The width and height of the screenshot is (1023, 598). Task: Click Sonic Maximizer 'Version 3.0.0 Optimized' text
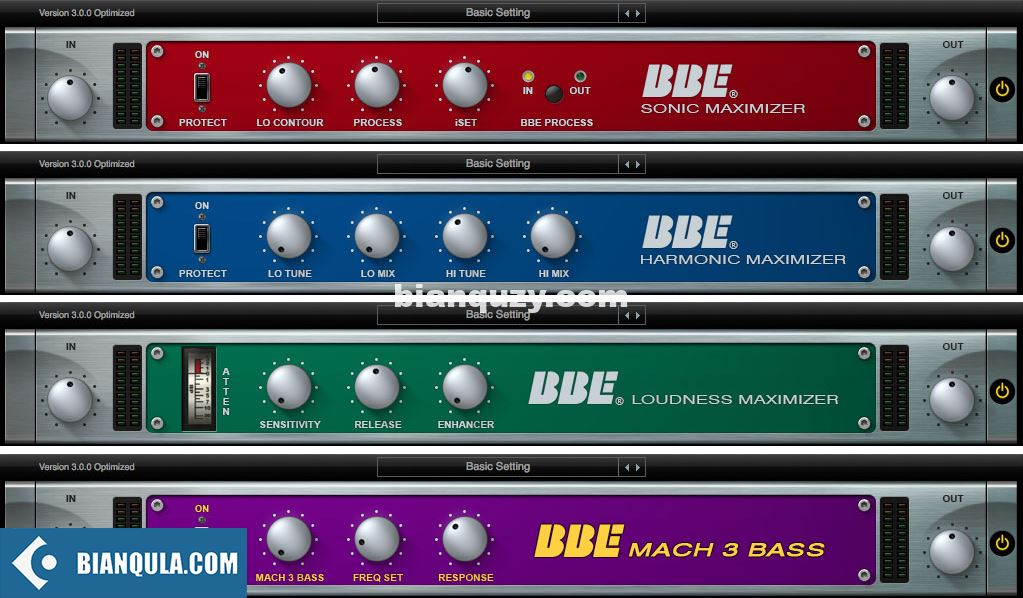click(87, 13)
